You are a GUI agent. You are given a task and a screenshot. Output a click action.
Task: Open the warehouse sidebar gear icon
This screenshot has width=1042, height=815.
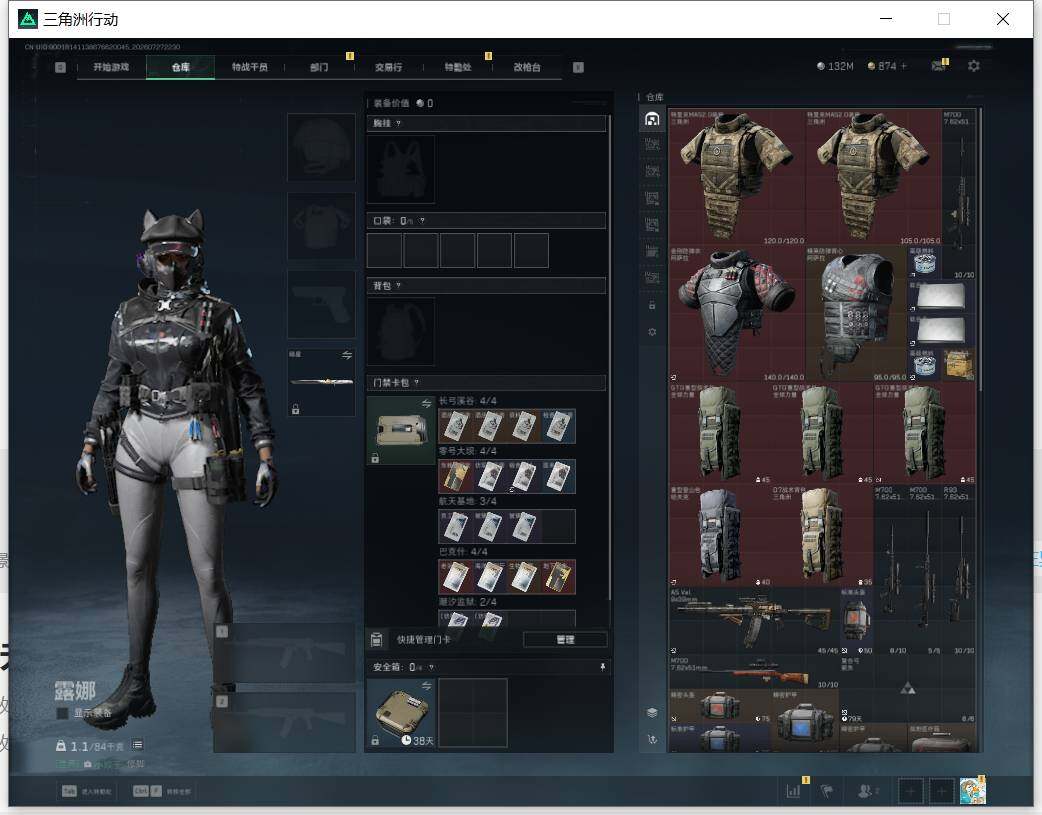pyautogui.click(x=652, y=332)
